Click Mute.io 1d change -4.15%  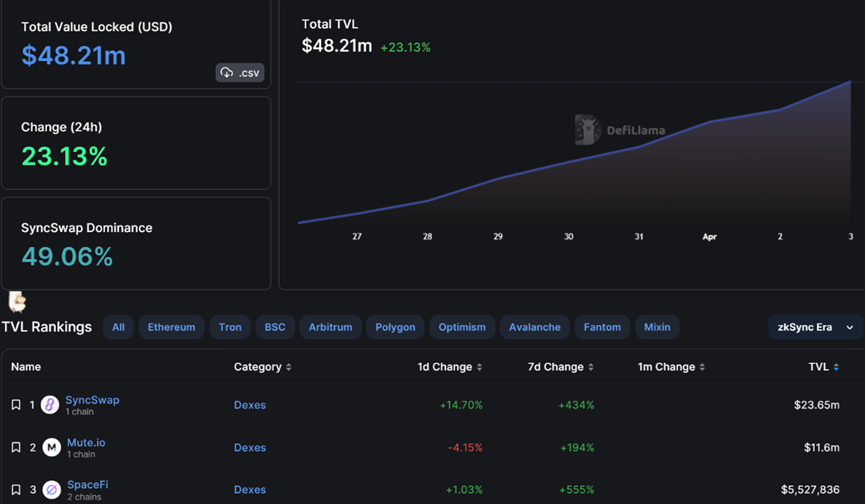tap(465, 447)
